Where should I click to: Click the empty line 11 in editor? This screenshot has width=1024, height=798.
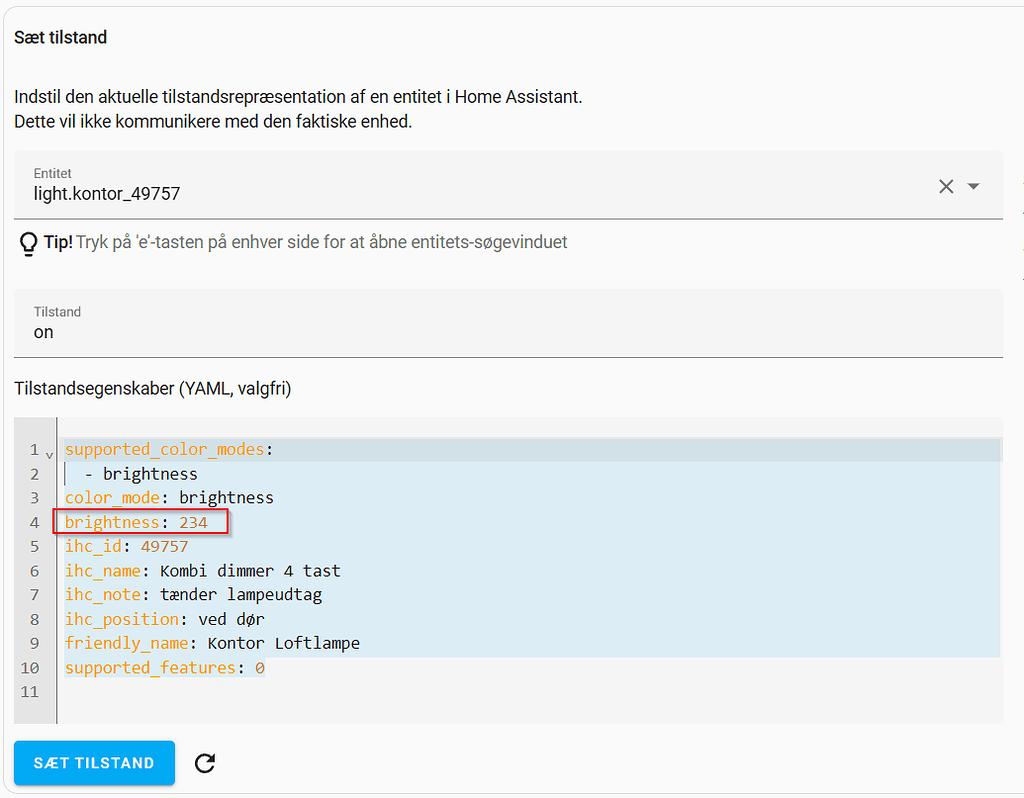(x=300, y=692)
